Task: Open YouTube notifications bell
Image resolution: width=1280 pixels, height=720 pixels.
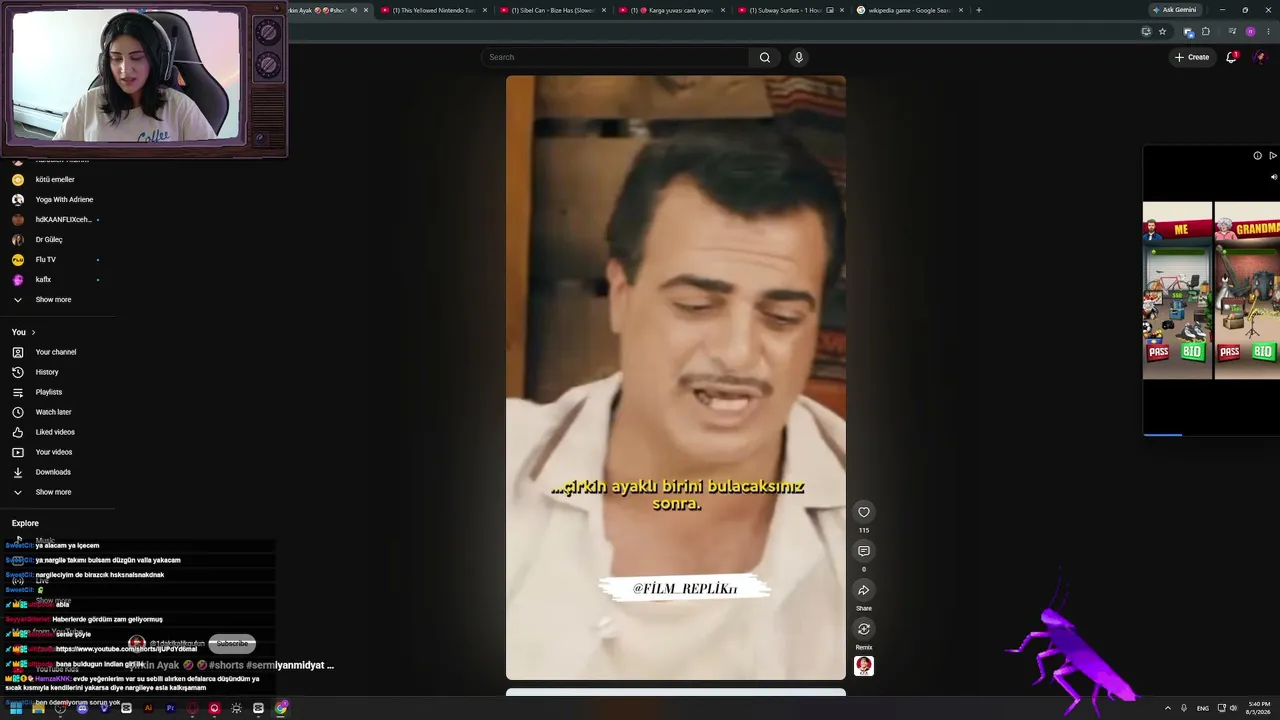Action: (1232, 57)
